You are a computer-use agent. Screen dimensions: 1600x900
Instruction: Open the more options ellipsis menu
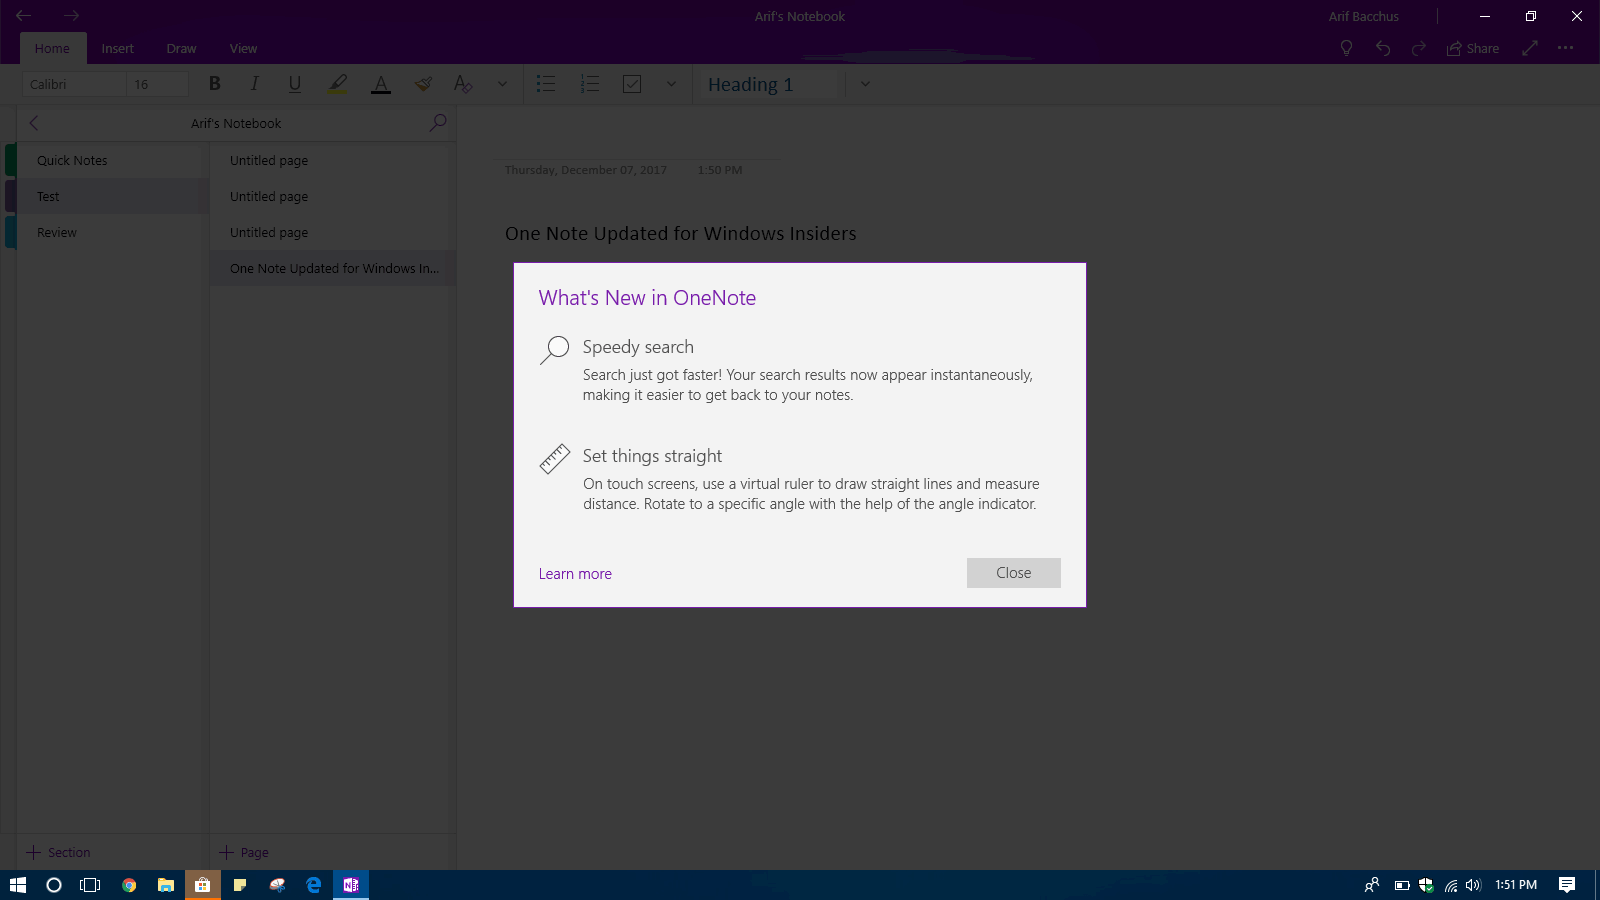[1566, 48]
